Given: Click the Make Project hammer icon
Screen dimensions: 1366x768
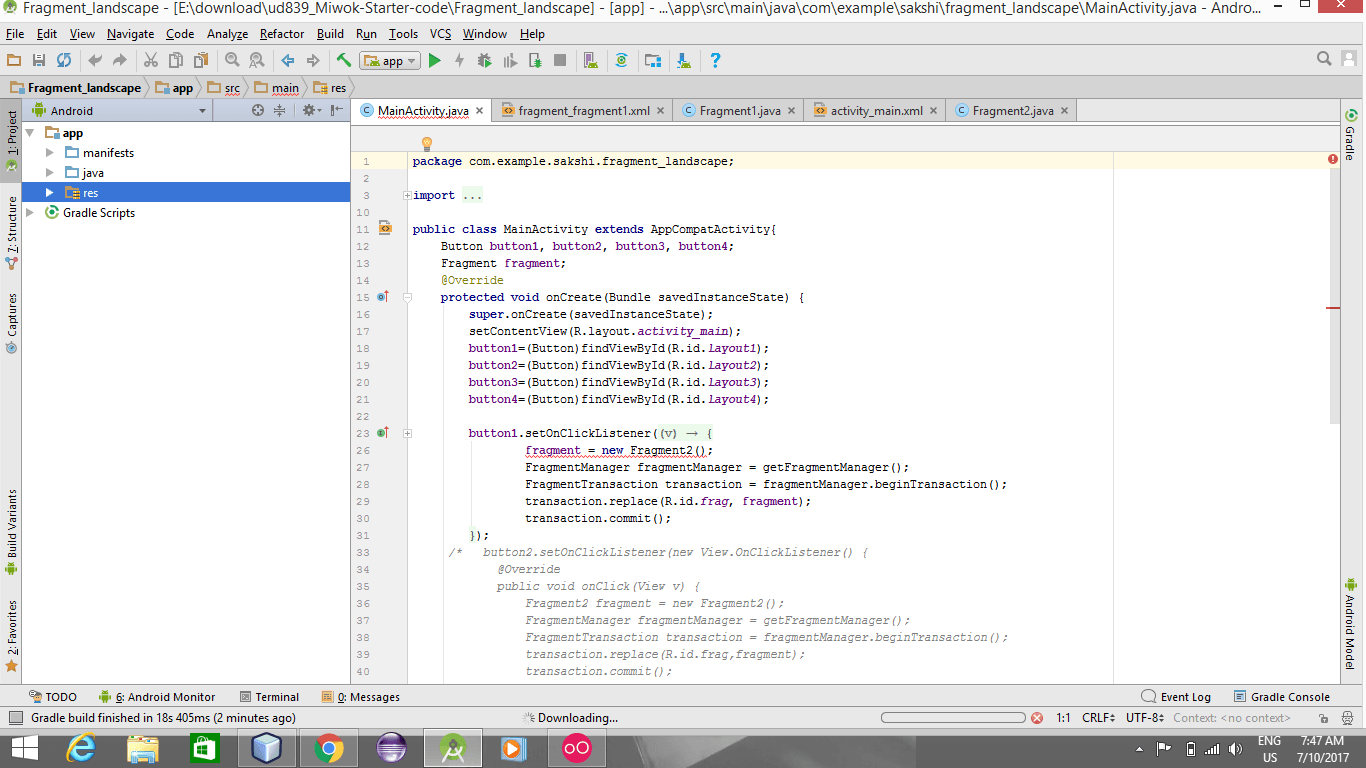Looking at the screenshot, I should [344, 61].
